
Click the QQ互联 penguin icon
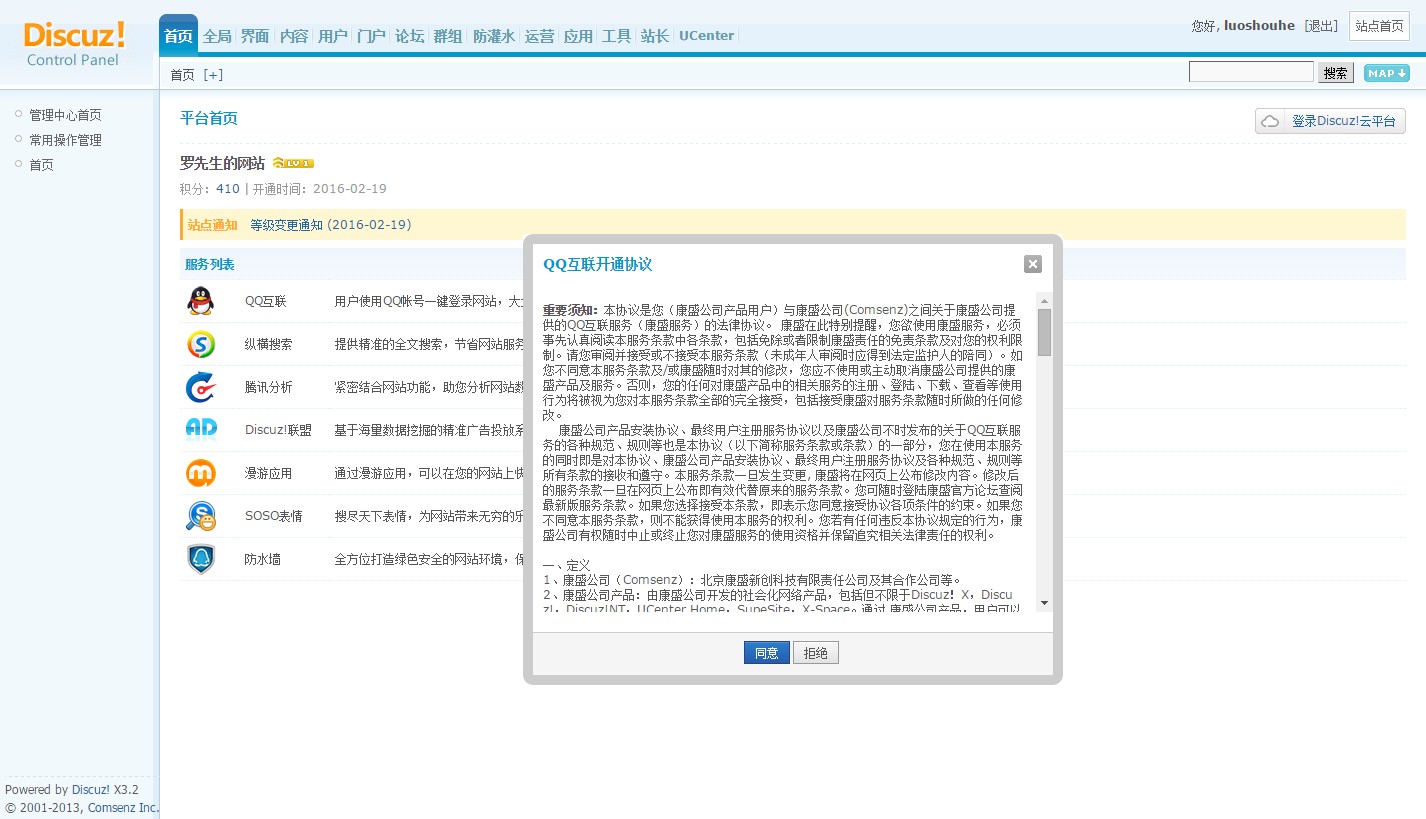click(x=200, y=301)
